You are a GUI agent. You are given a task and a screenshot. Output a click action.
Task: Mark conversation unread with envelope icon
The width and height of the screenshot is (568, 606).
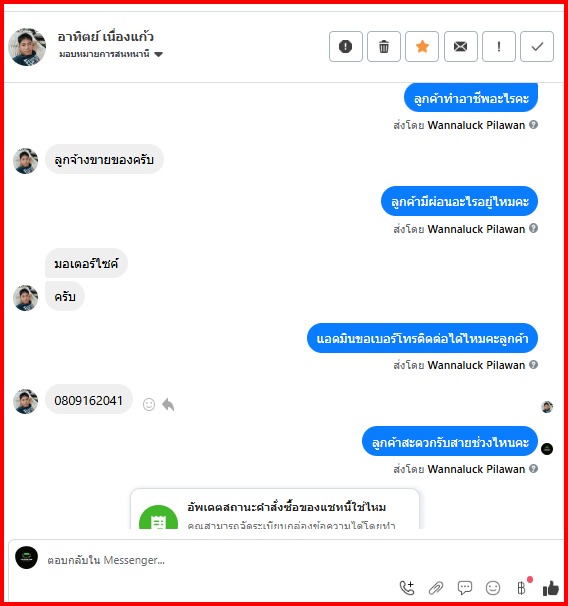tap(460, 47)
